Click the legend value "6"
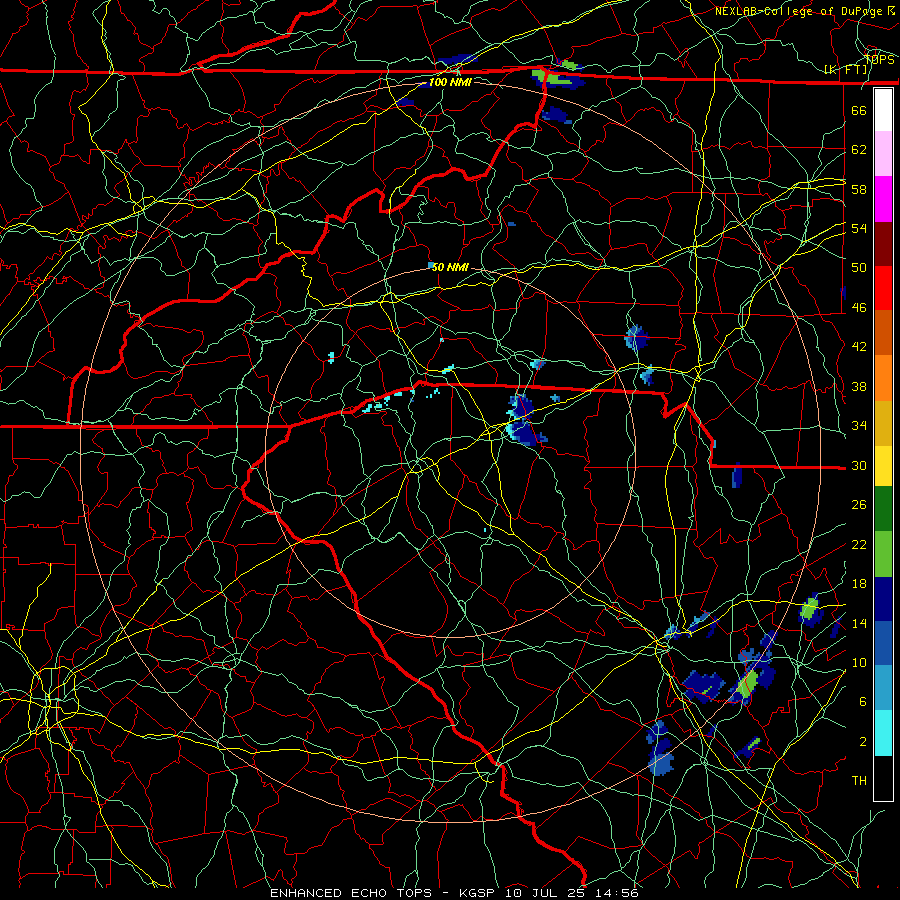 [x=863, y=703]
